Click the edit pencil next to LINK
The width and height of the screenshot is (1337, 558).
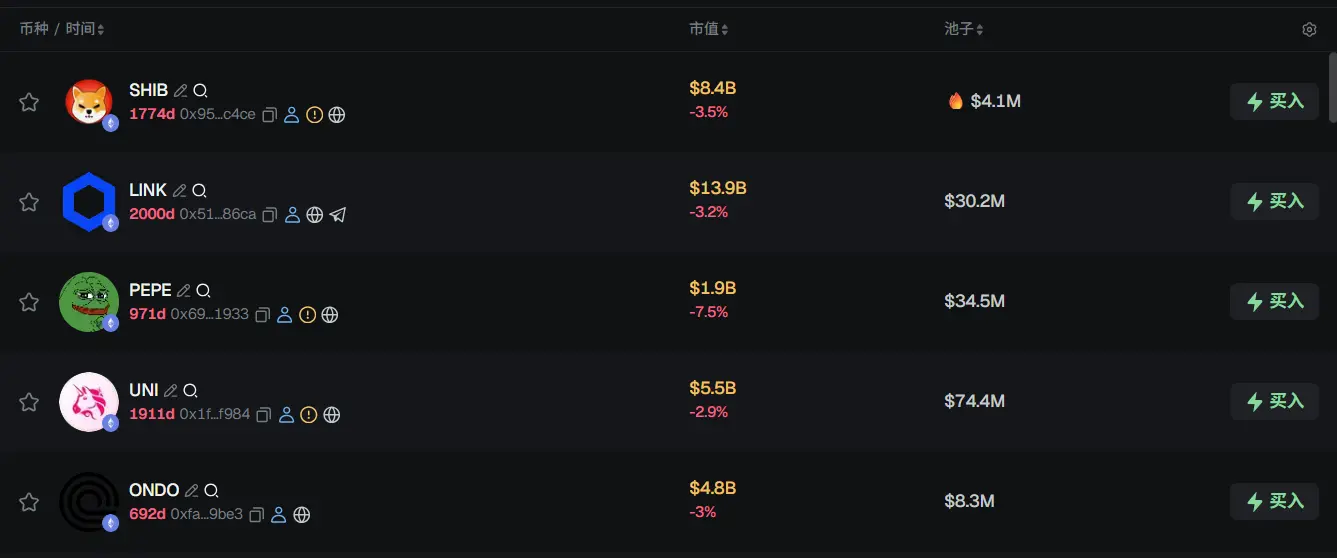click(x=180, y=190)
